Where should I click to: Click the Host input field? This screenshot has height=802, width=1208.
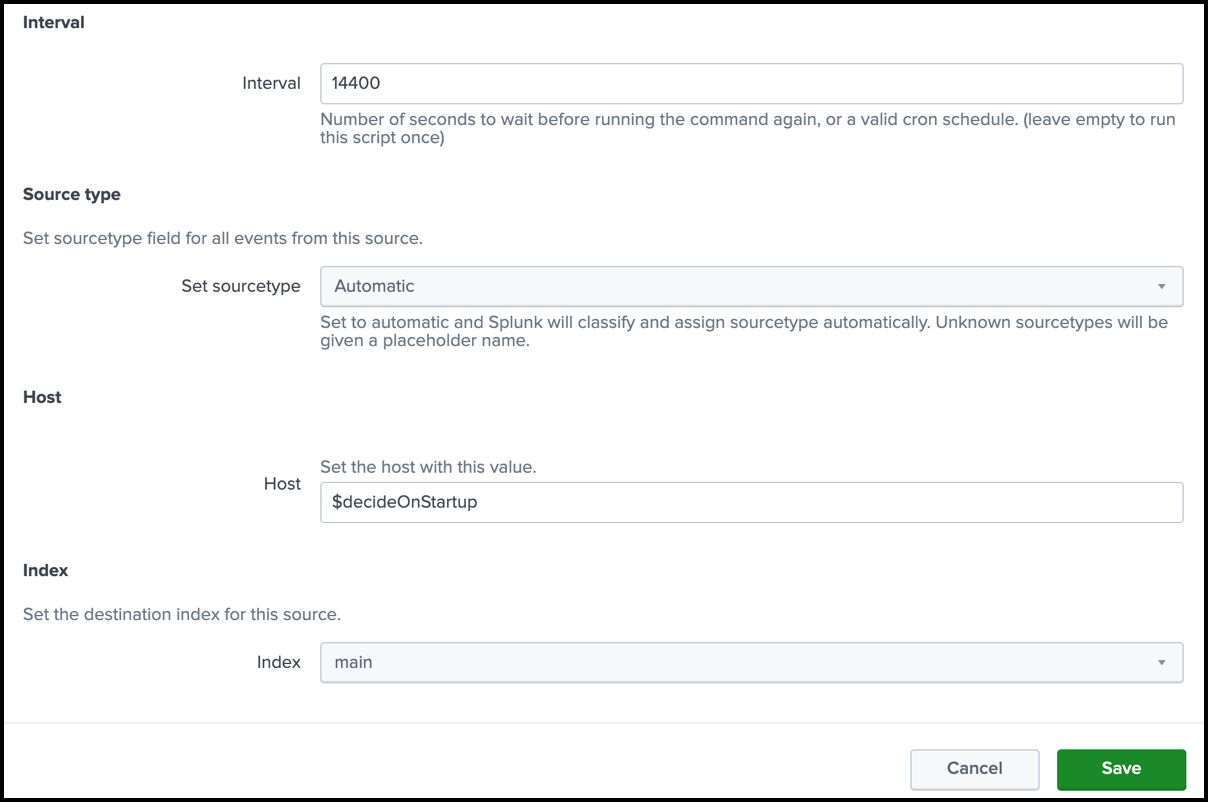[x=750, y=502]
